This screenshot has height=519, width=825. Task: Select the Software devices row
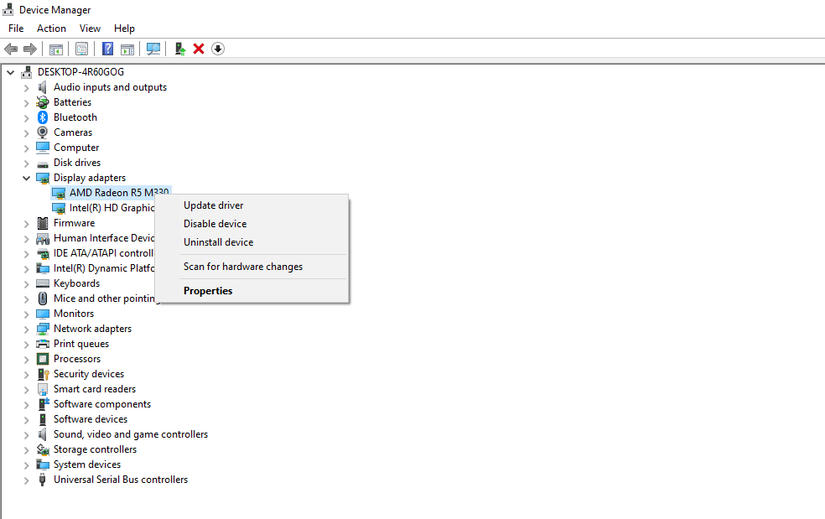(x=90, y=420)
